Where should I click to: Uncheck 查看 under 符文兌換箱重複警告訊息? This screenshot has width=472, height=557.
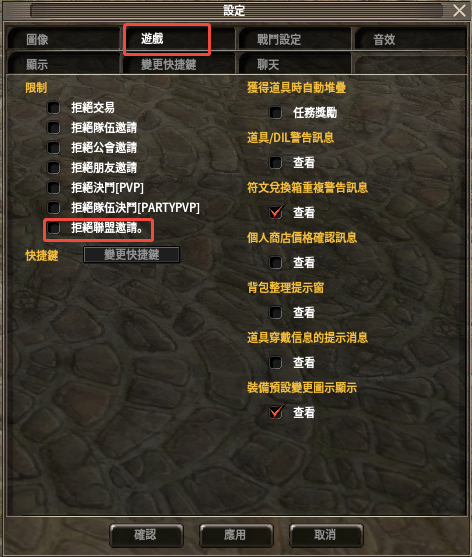(x=276, y=212)
